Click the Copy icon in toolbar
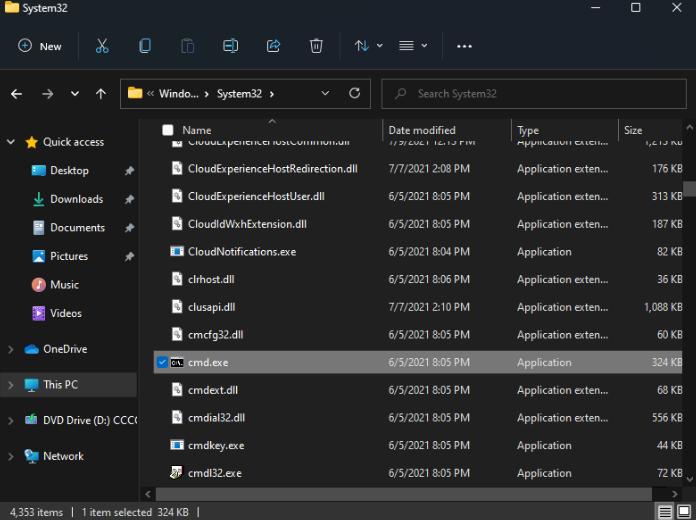 145,46
